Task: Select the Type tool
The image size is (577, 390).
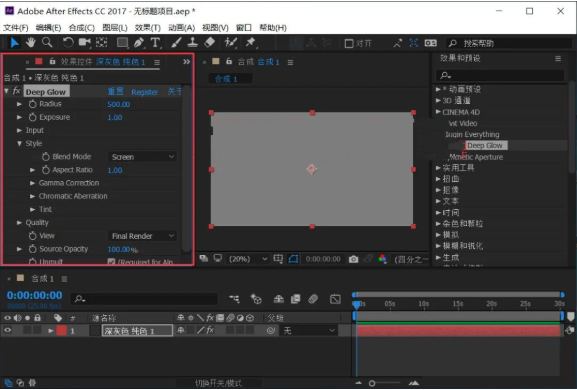Action: coord(155,43)
